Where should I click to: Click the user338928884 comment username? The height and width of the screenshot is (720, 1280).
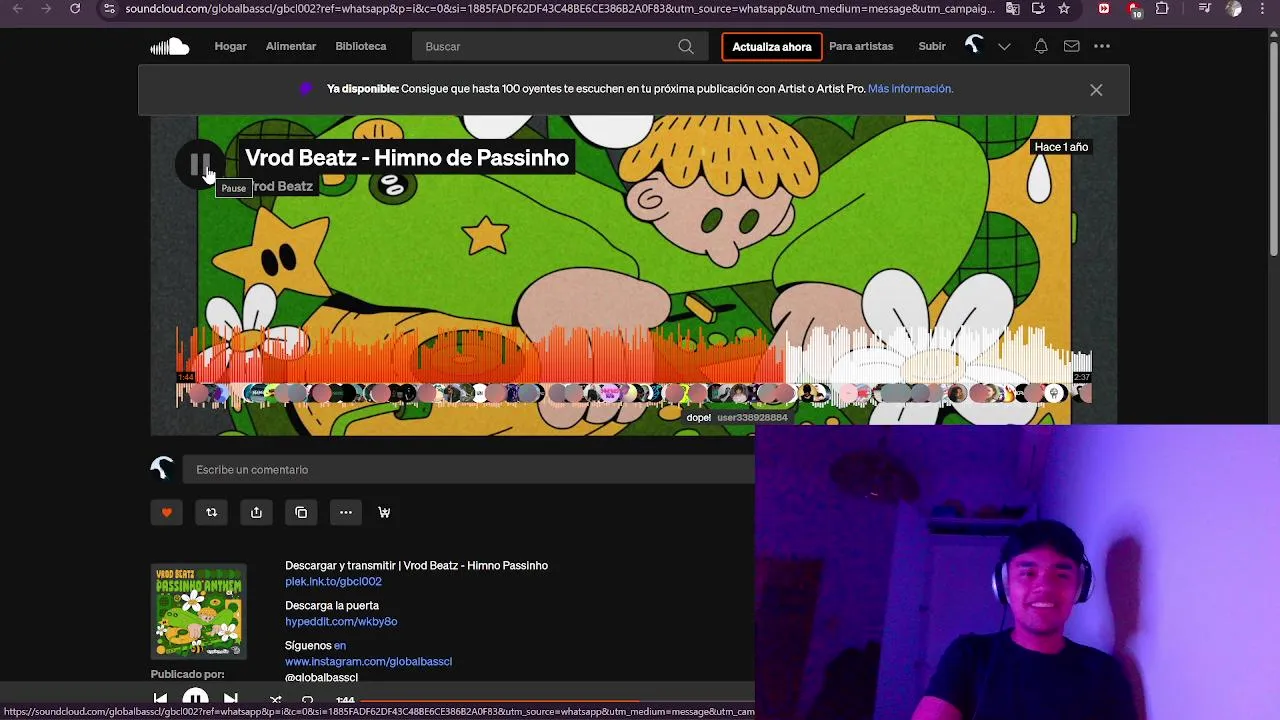pyautogui.click(x=752, y=418)
